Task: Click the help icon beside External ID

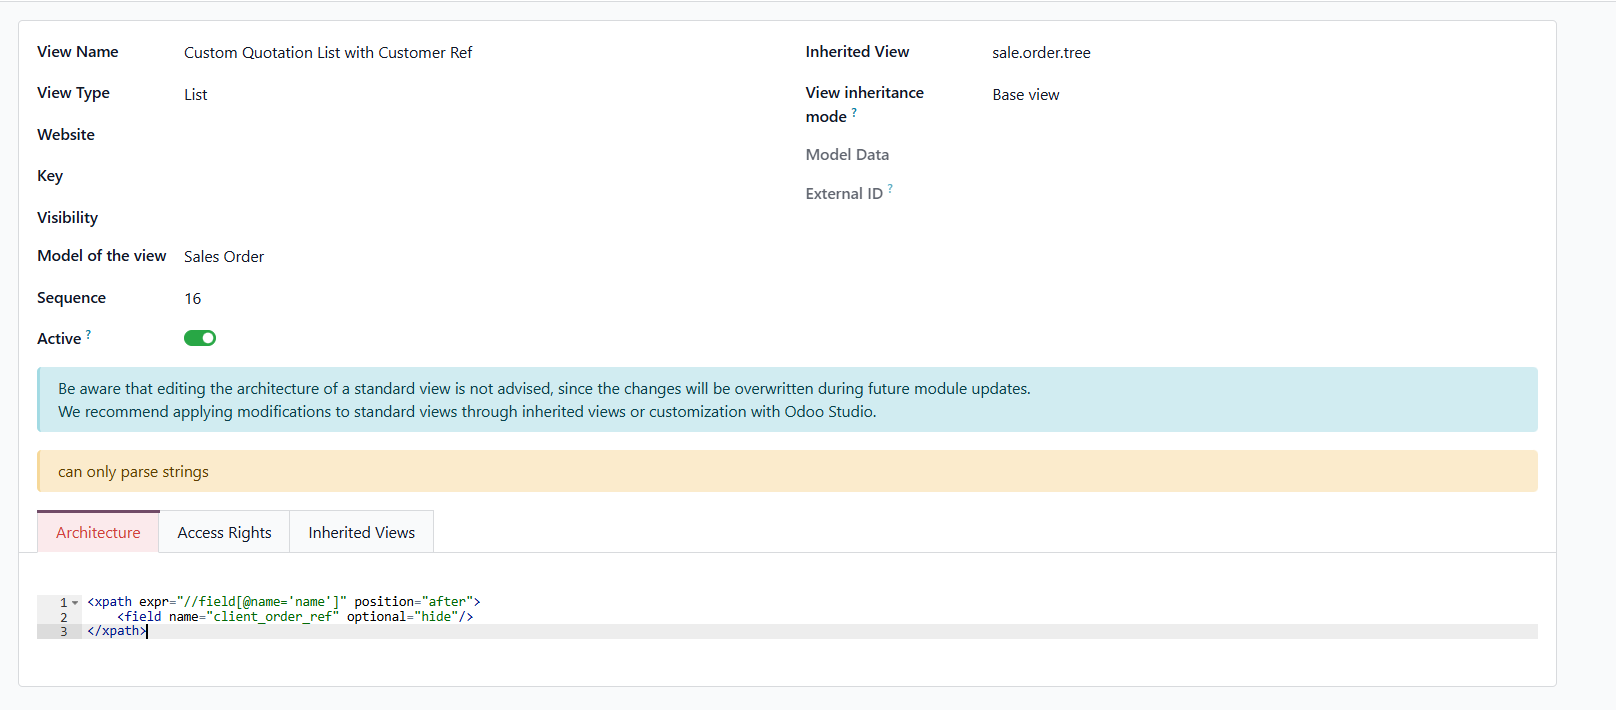Action: pyautogui.click(x=890, y=188)
